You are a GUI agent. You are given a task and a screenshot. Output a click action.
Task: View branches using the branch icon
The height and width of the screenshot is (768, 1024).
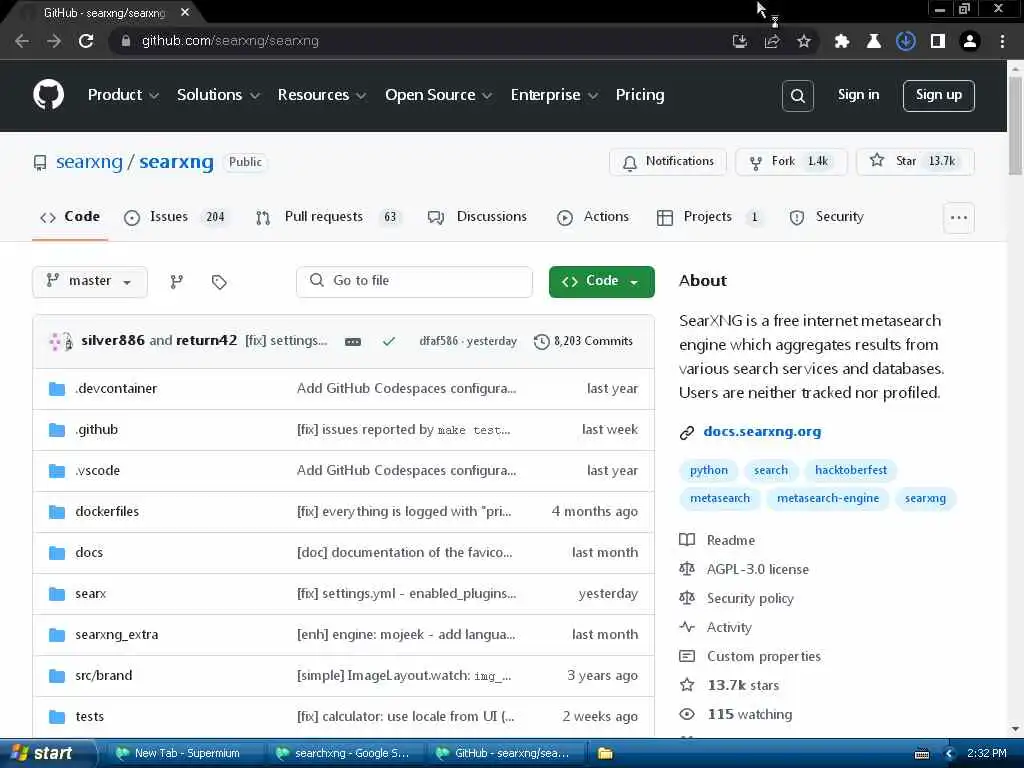(x=176, y=281)
